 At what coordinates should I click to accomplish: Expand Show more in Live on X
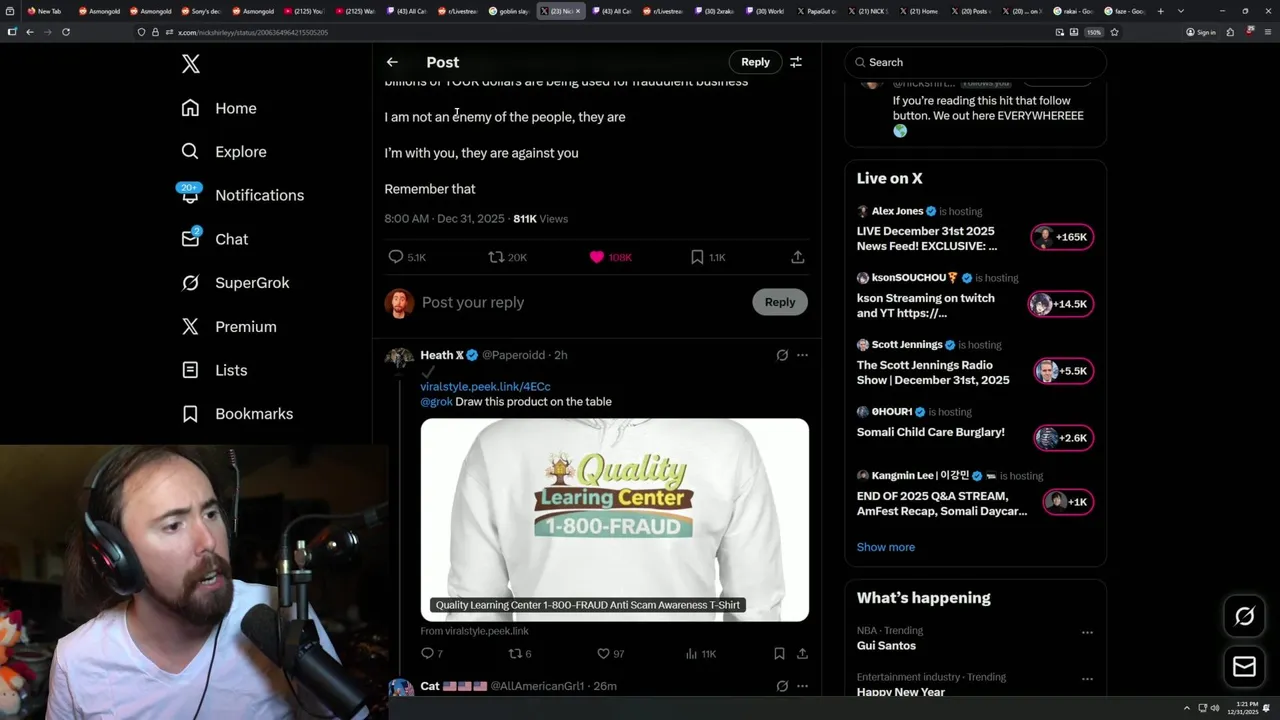(885, 547)
